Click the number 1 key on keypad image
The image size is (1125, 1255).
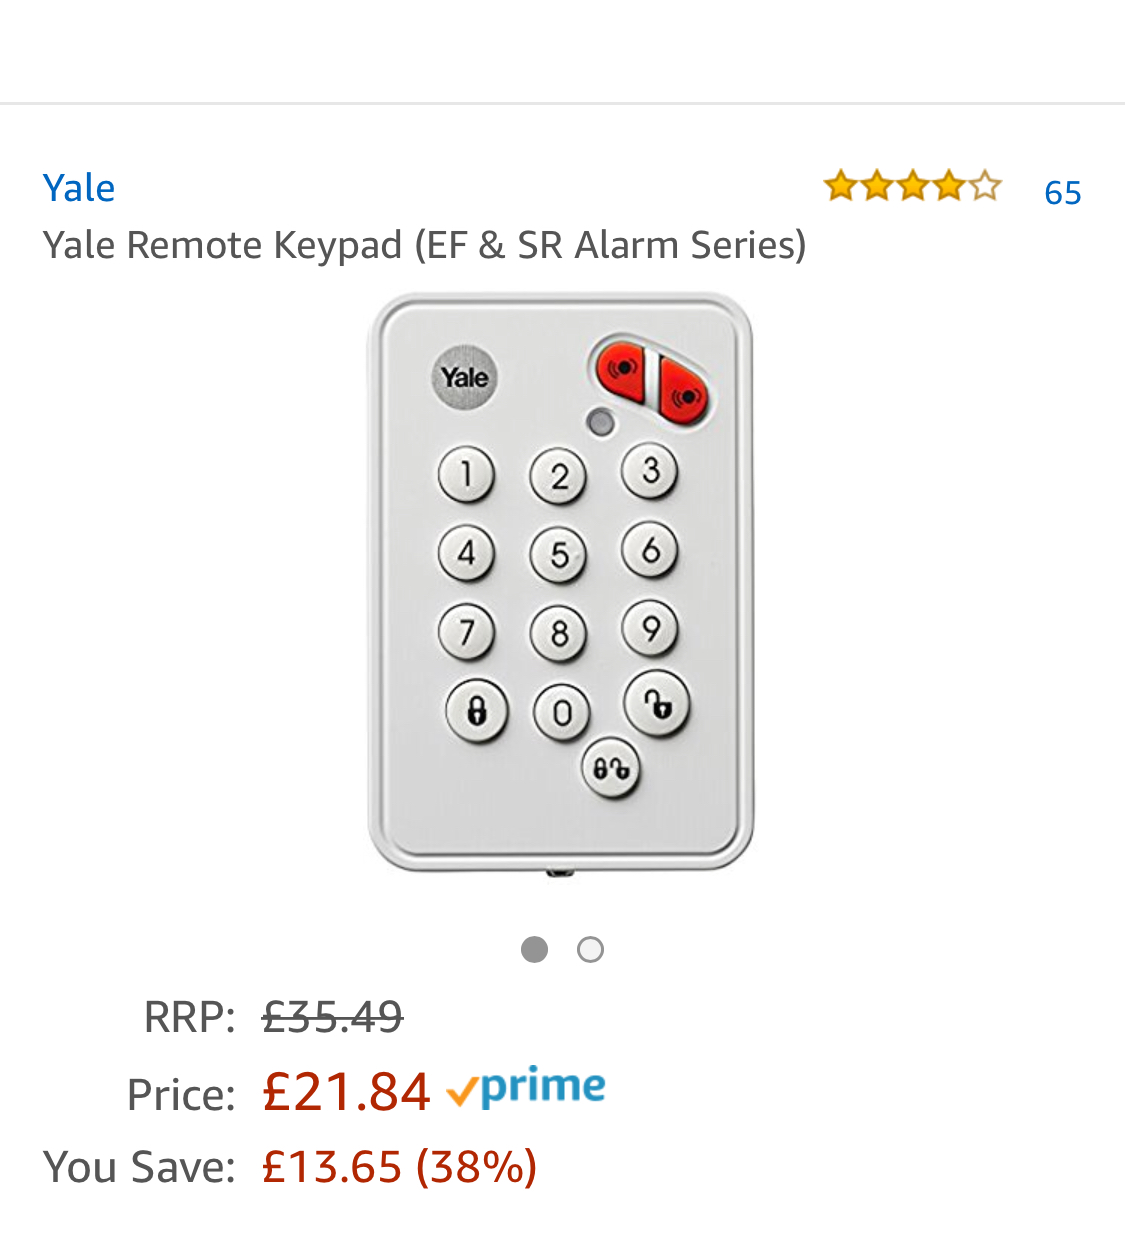[x=466, y=473]
